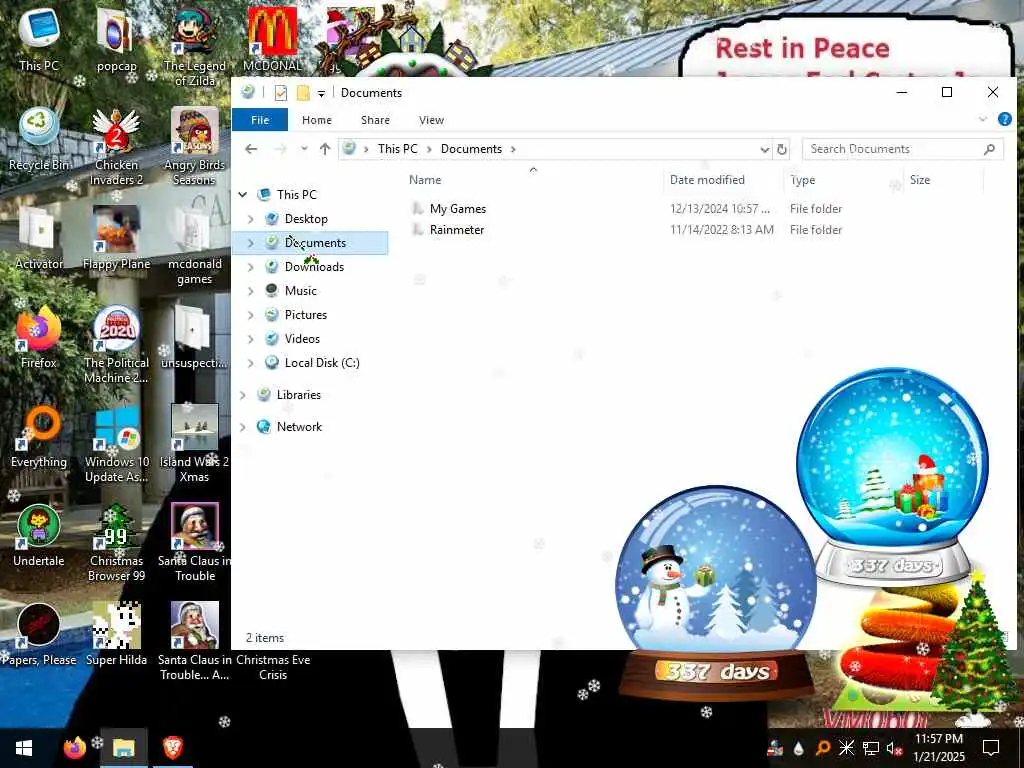Open the address bar history dropdown

[764, 150]
